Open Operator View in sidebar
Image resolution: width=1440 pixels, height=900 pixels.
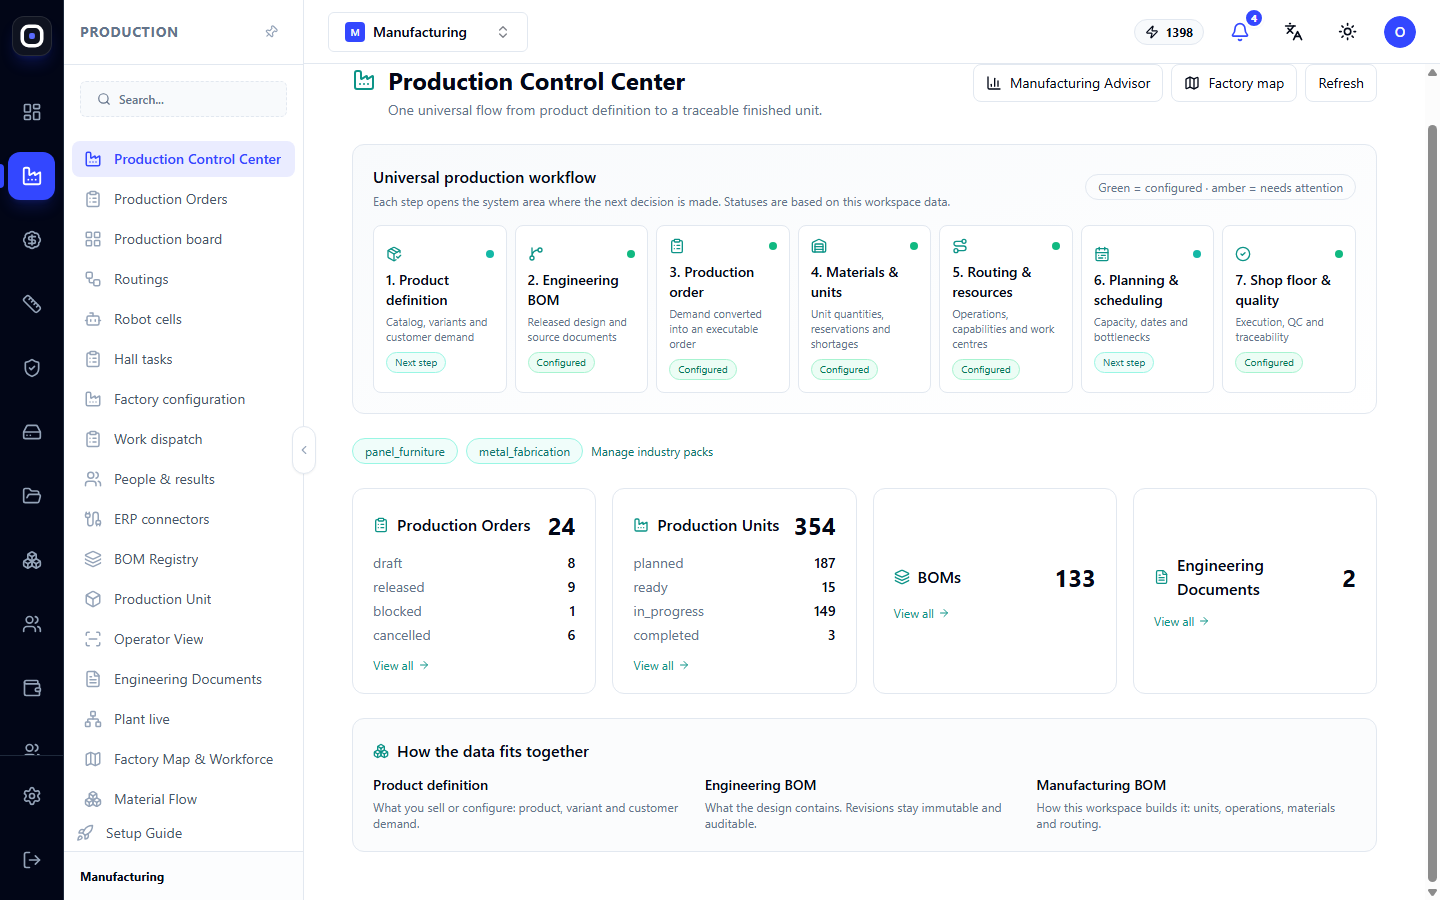[183, 639]
